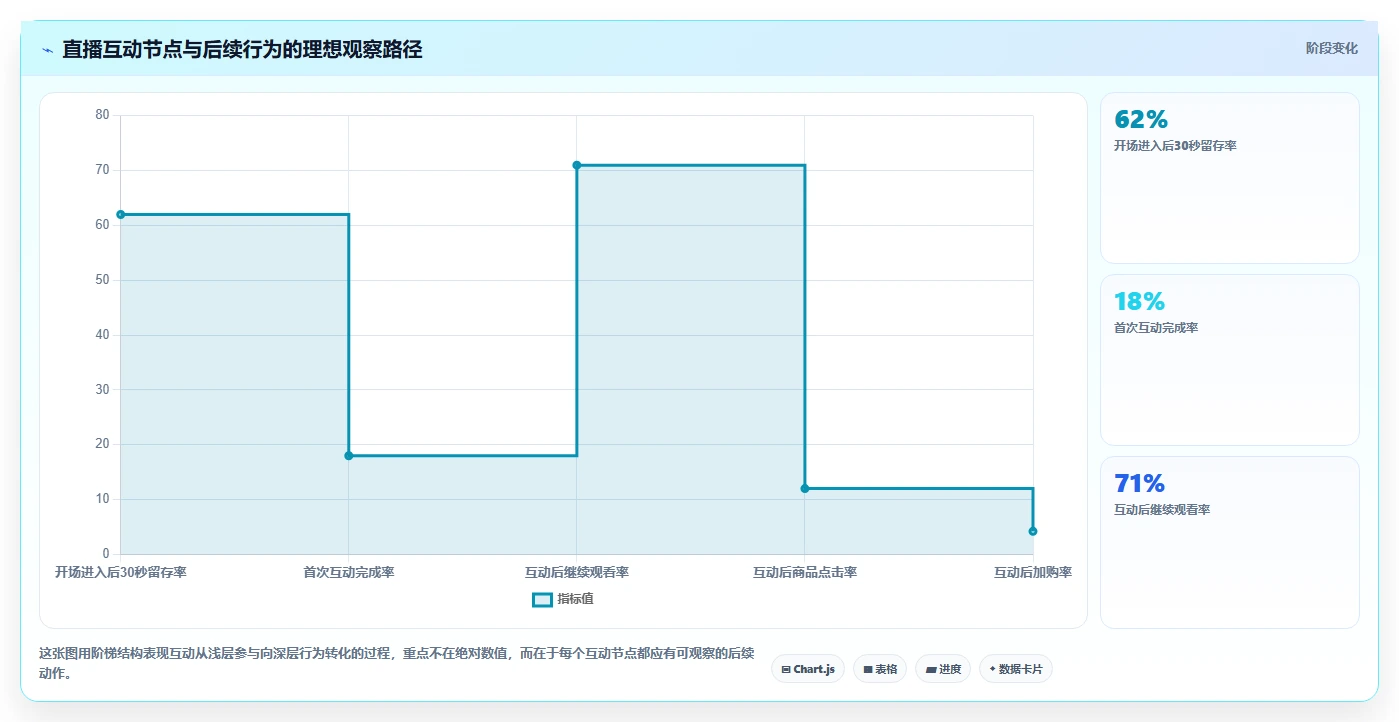The image size is (1399, 722).
Task: Click the lightning icon beside the title
Action: point(47,50)
